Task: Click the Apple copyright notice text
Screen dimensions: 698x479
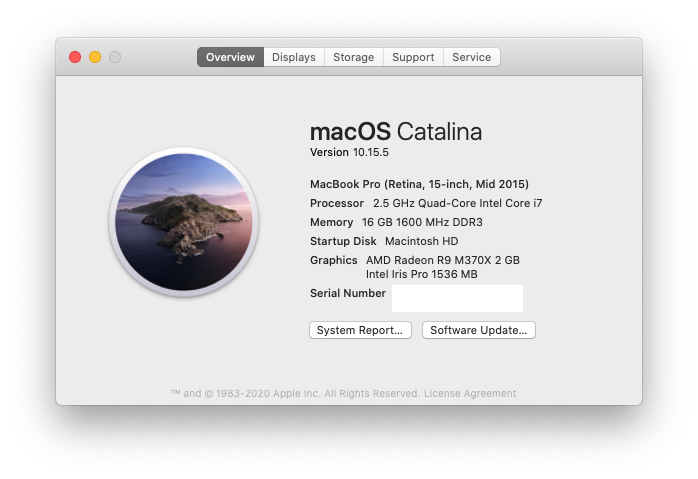Action: click(x=296, y=394)
